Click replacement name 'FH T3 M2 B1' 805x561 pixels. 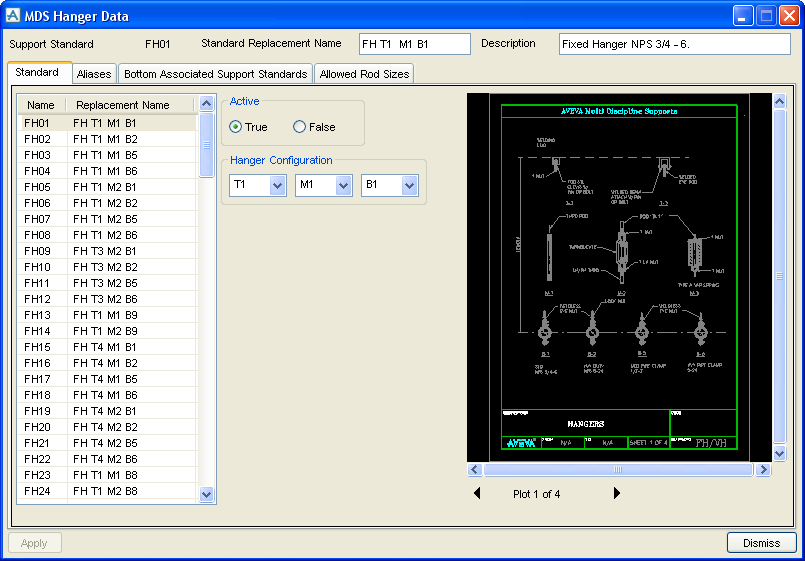pos(105,251)
